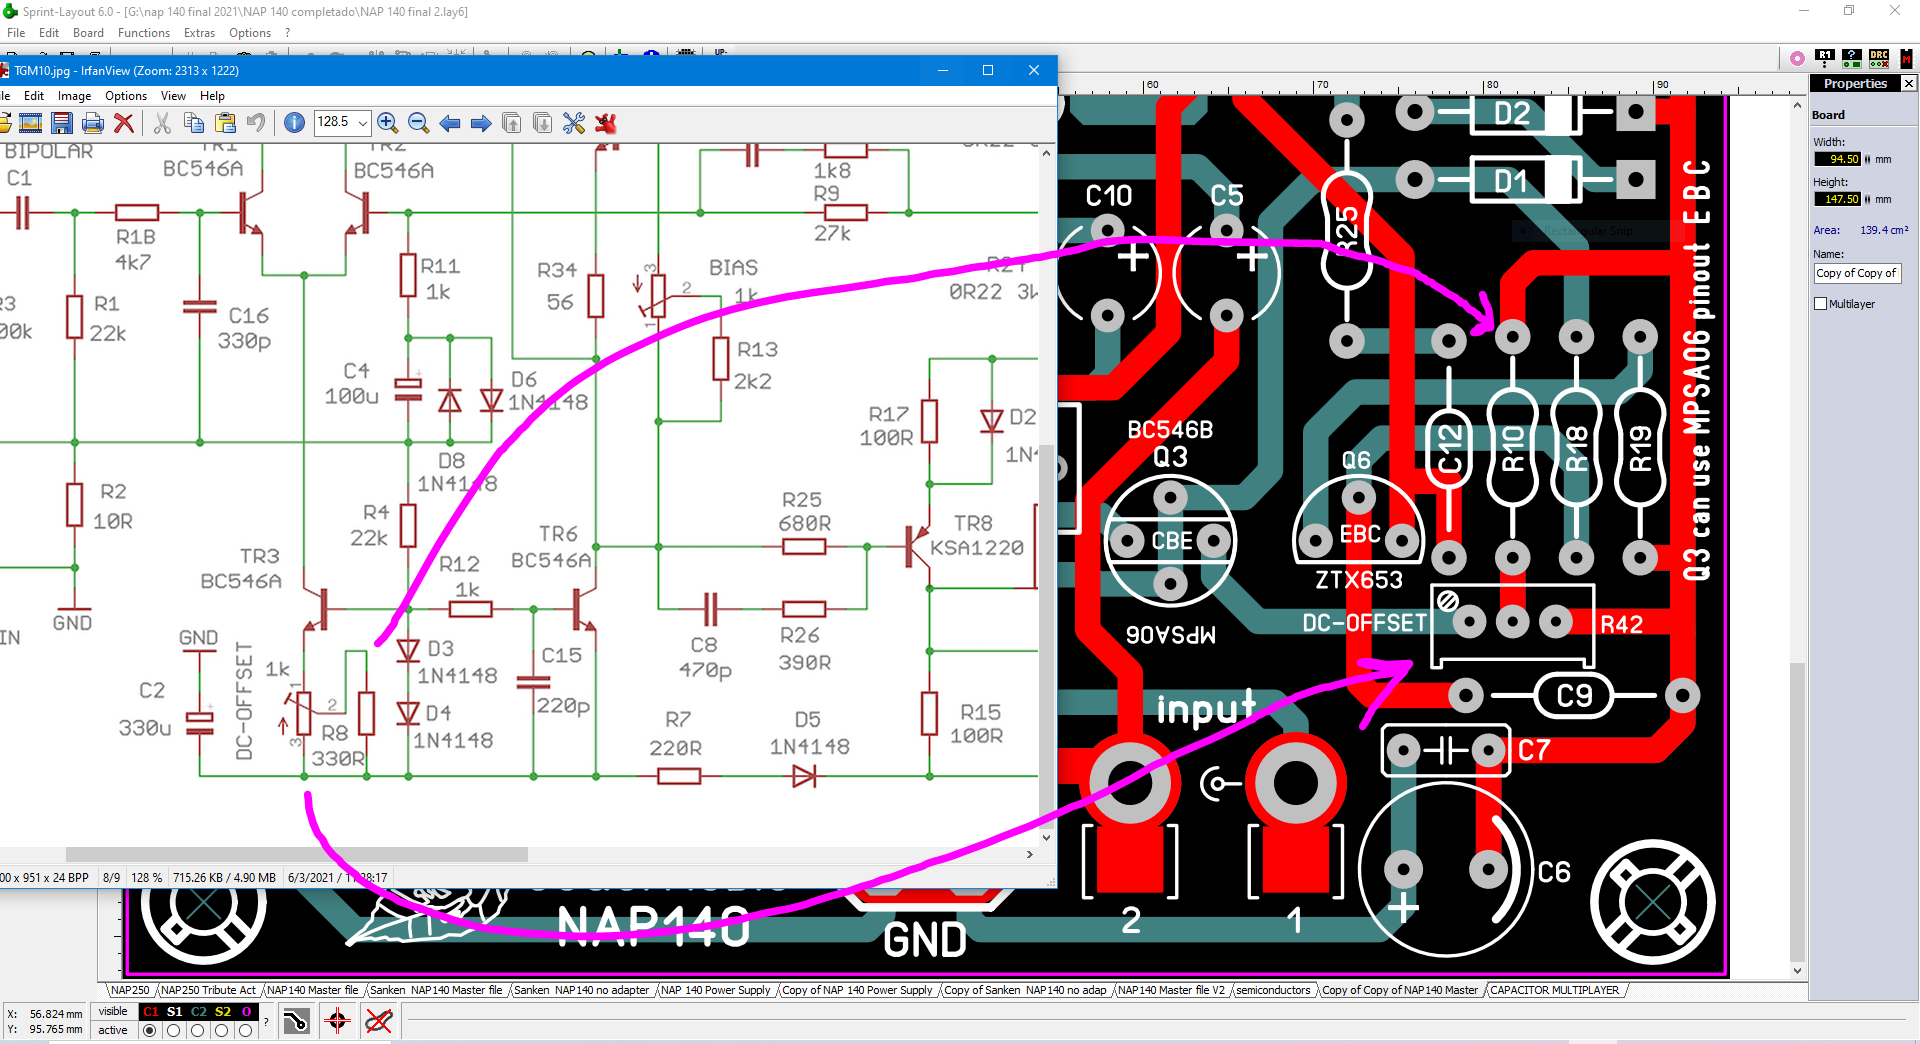Open Sprint-Layout Board menu
The image size is (1920, 1044).
(88, 33)
